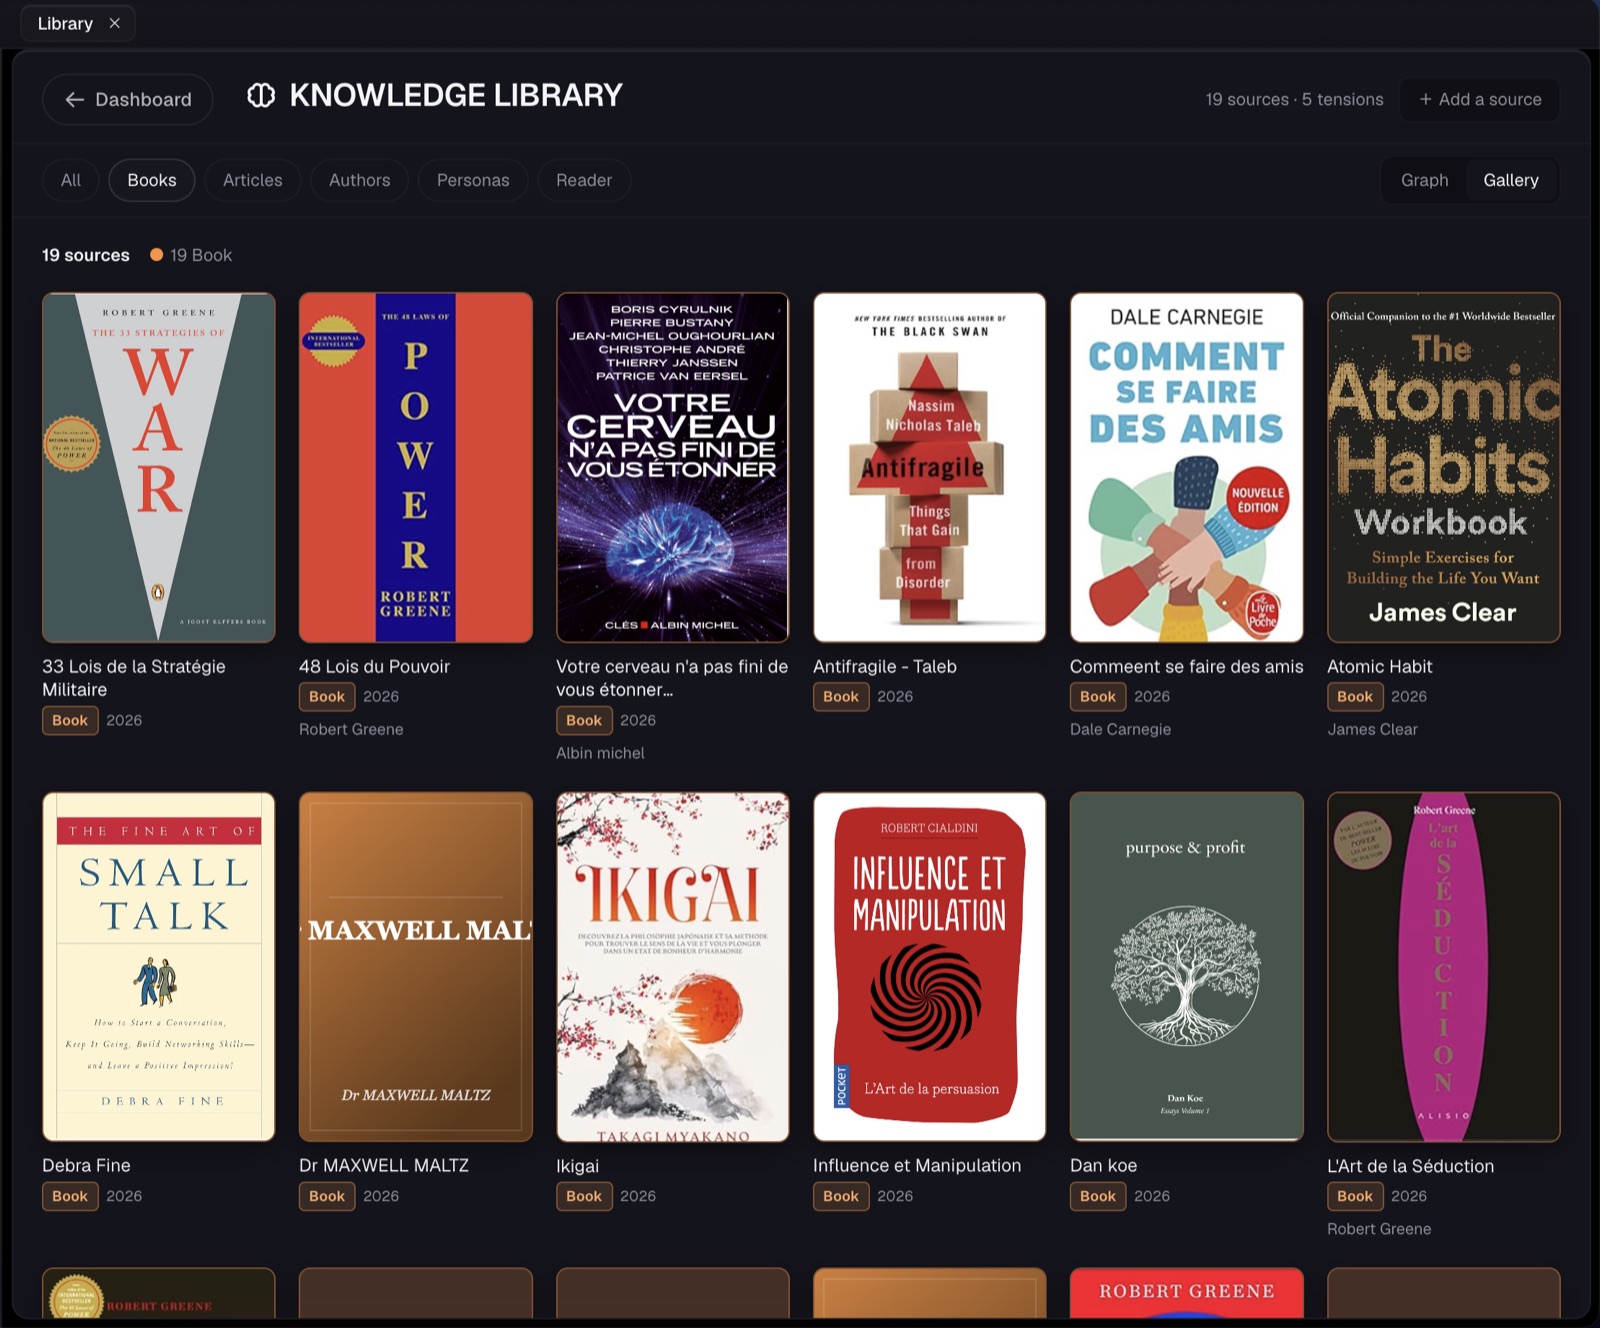Click the title 33 Lois de la Stratégie Militaire
This screenshot has height=1328, width=1600.
134,678
